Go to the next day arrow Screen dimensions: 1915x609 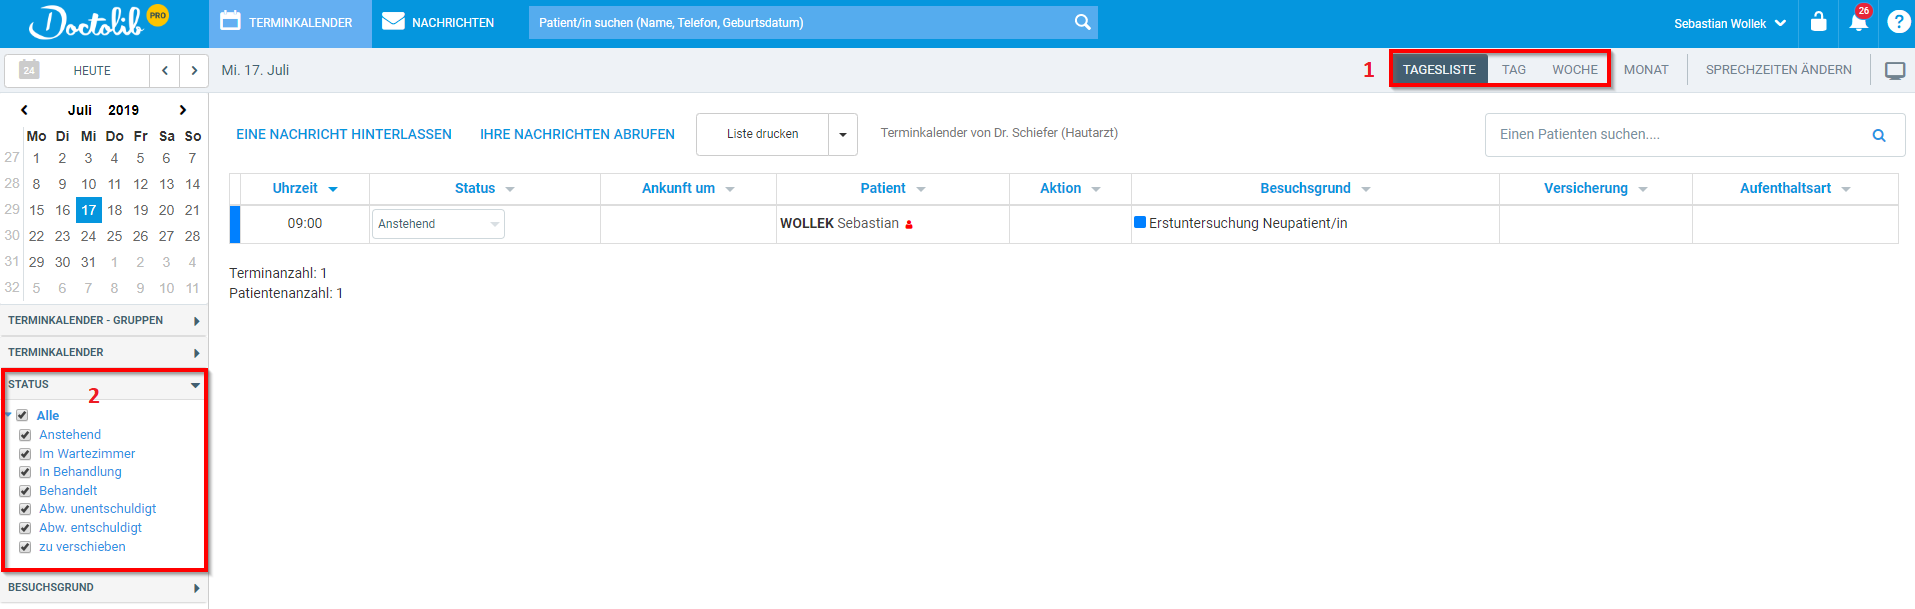(194, 70)
